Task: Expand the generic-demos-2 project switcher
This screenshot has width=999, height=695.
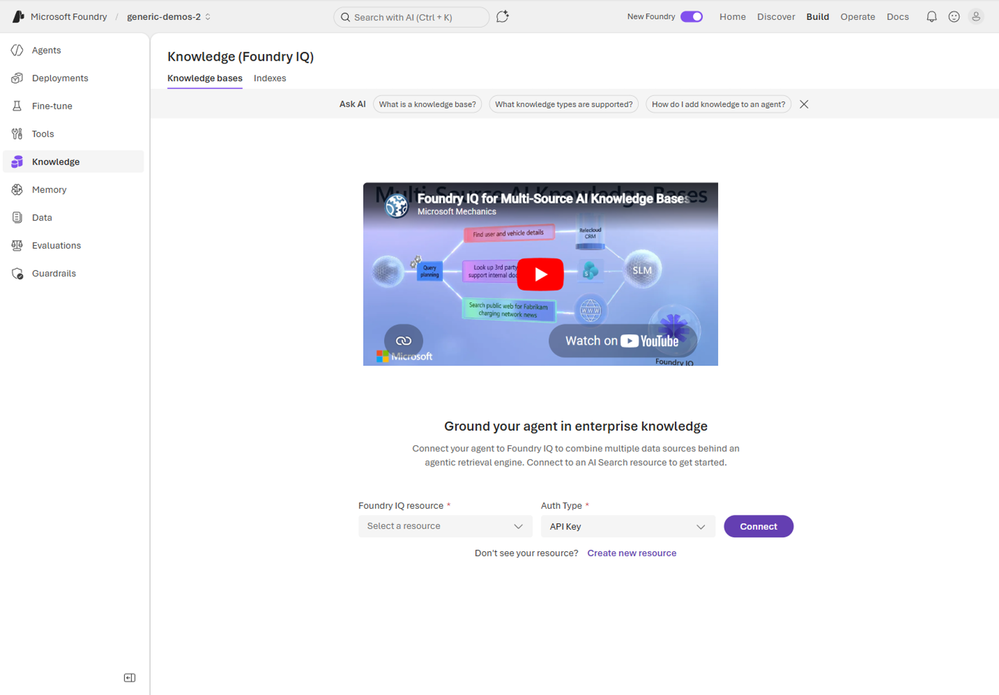Action: point(168,17)
